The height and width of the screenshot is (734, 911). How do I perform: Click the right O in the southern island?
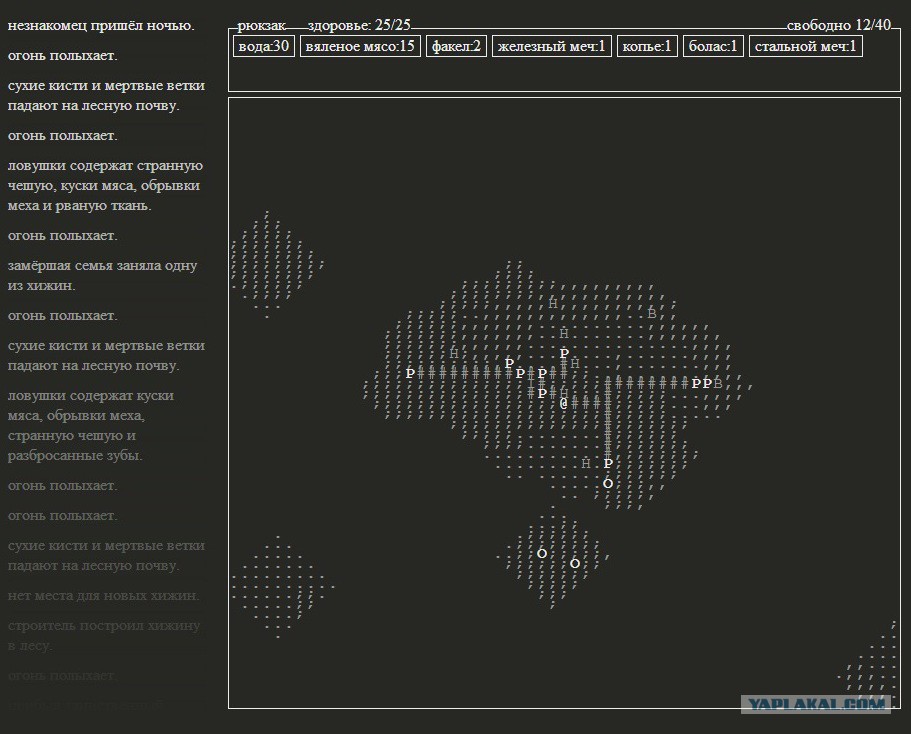click(575, 563)
